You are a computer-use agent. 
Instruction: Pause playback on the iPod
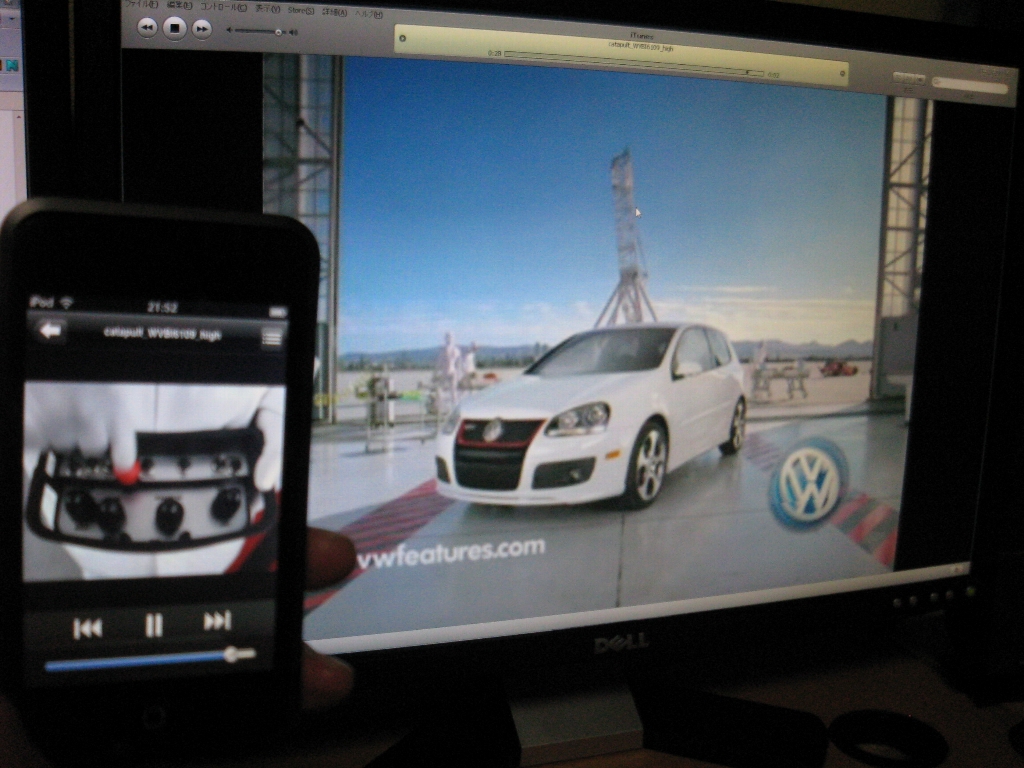[x=153, y=625]
